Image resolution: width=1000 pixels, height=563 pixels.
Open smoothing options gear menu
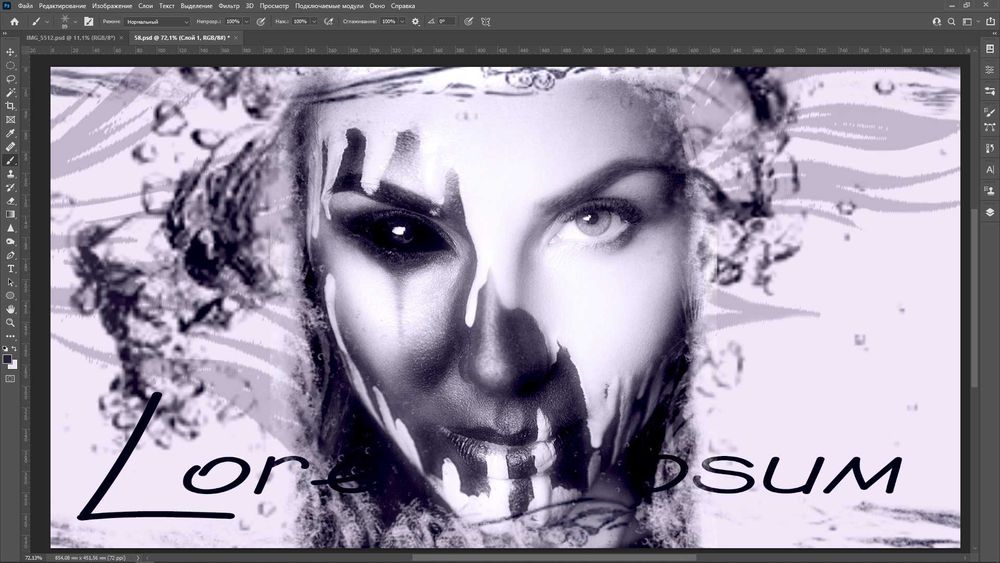coord(416,22)
